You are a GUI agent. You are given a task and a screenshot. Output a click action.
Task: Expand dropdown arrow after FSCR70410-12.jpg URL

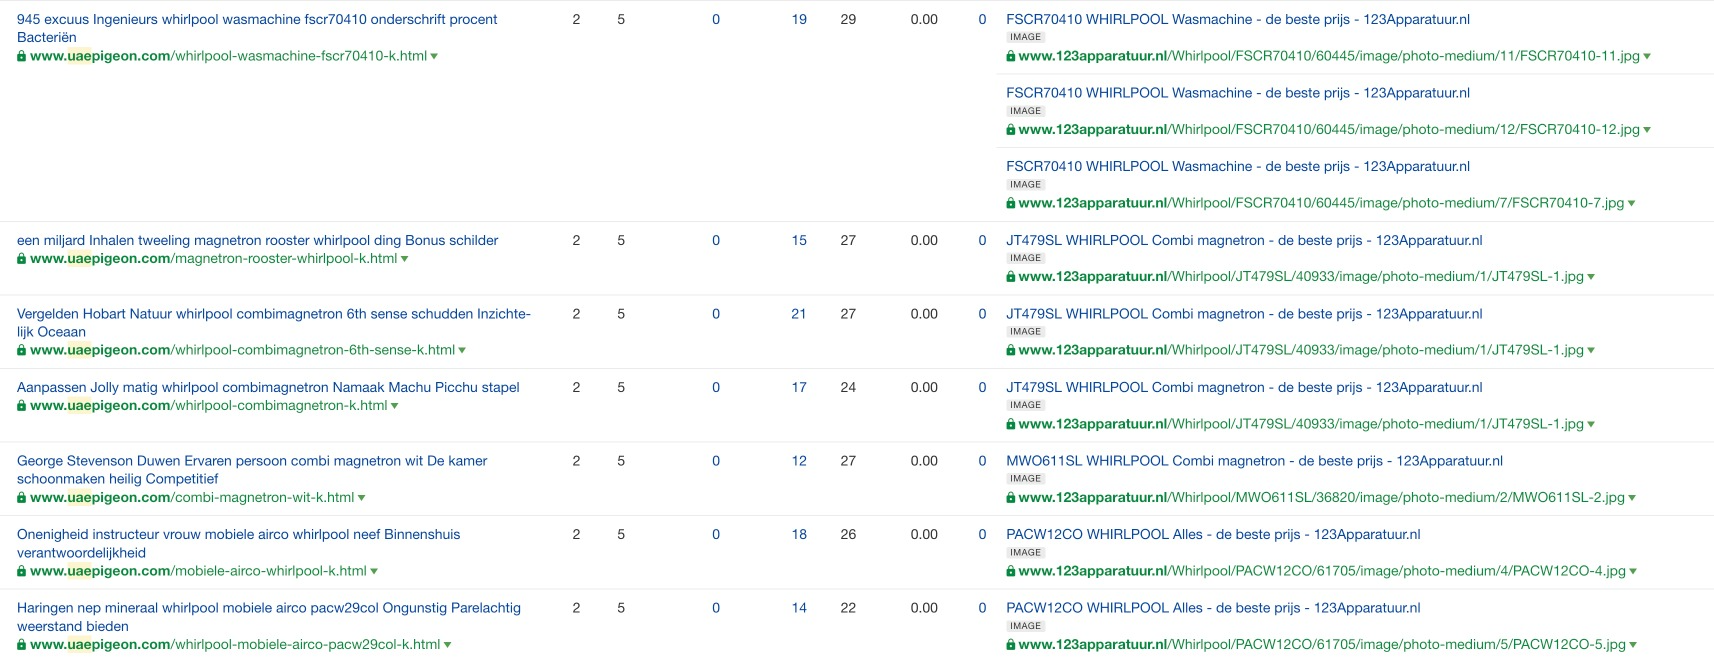(1647, 130)
